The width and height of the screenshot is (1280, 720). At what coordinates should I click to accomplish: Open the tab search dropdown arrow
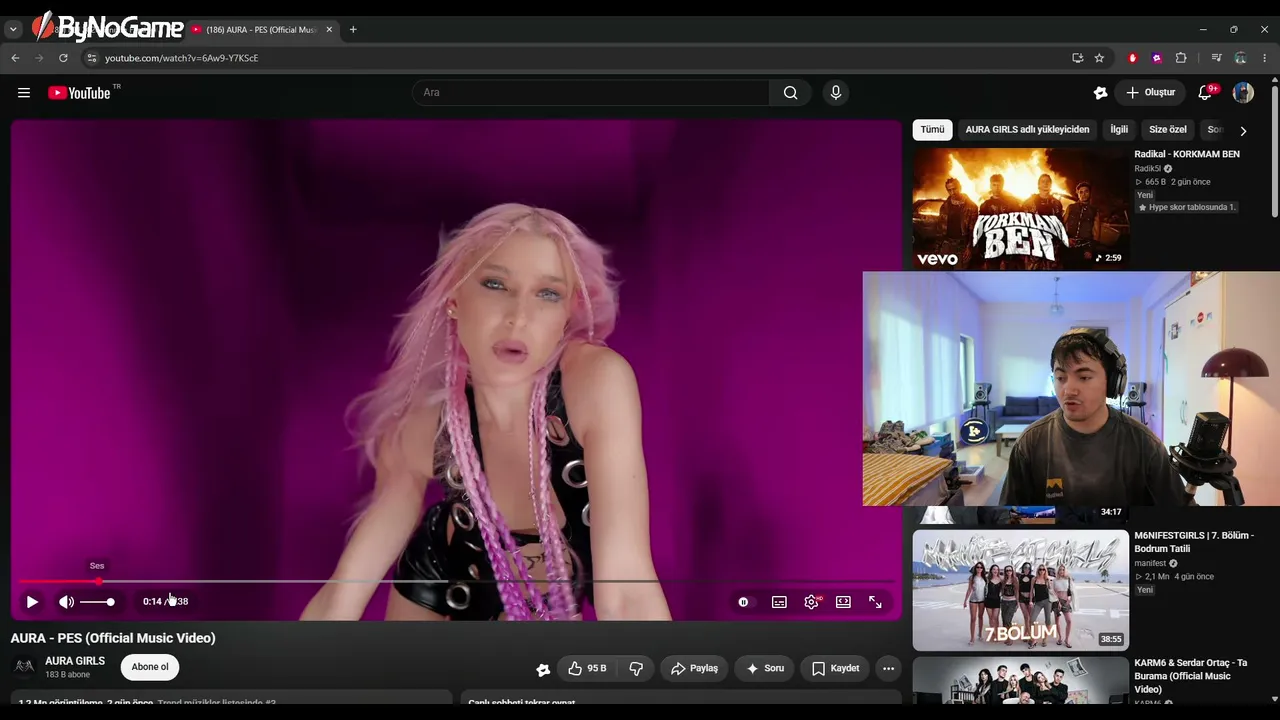(x=13, y=30)
